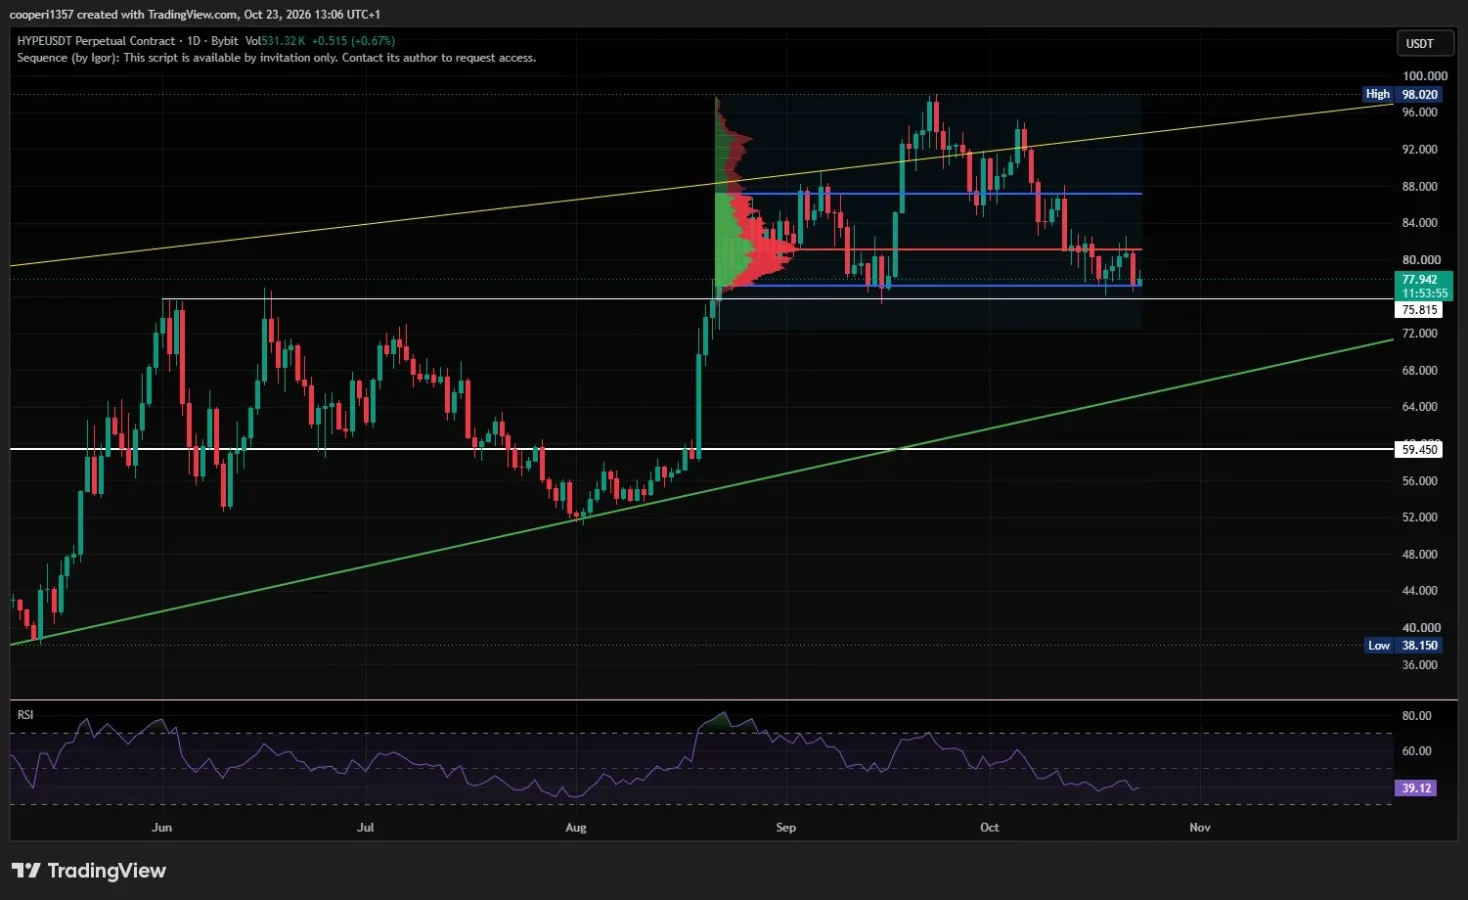Screen dimensions: 1468x900
Task: Click the 75.815 horizontal line price tag
Action: click(1420, 310)
